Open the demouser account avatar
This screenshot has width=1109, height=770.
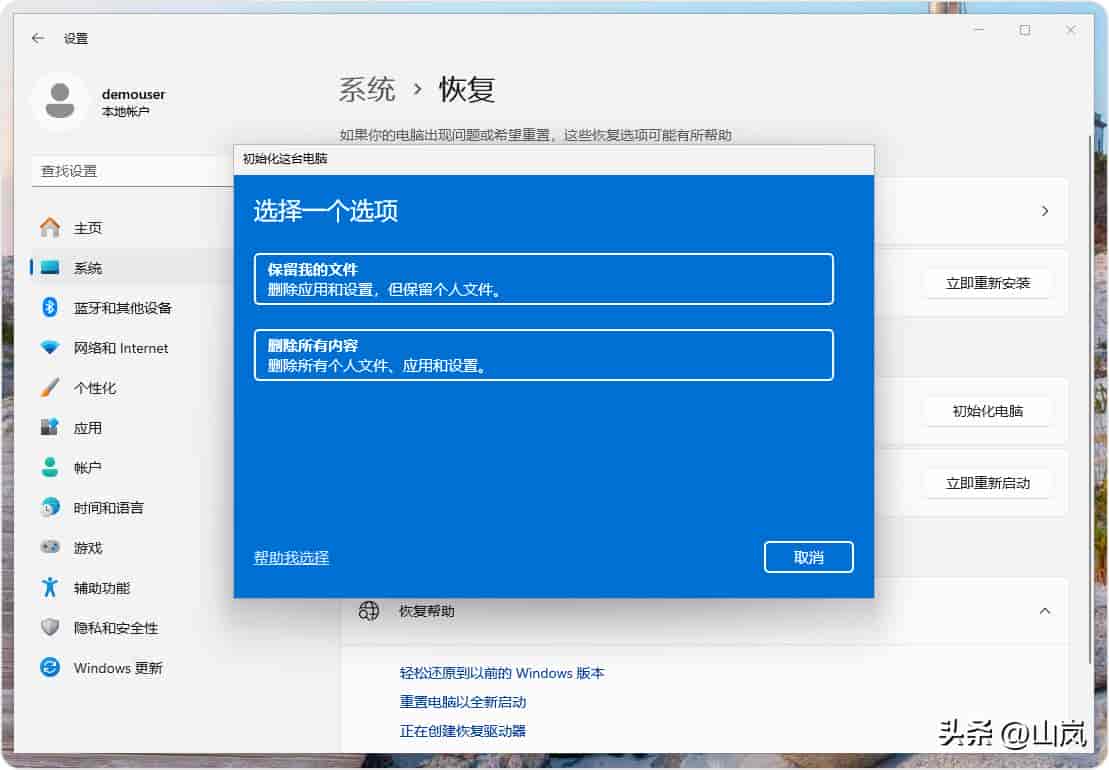[60, 100]
